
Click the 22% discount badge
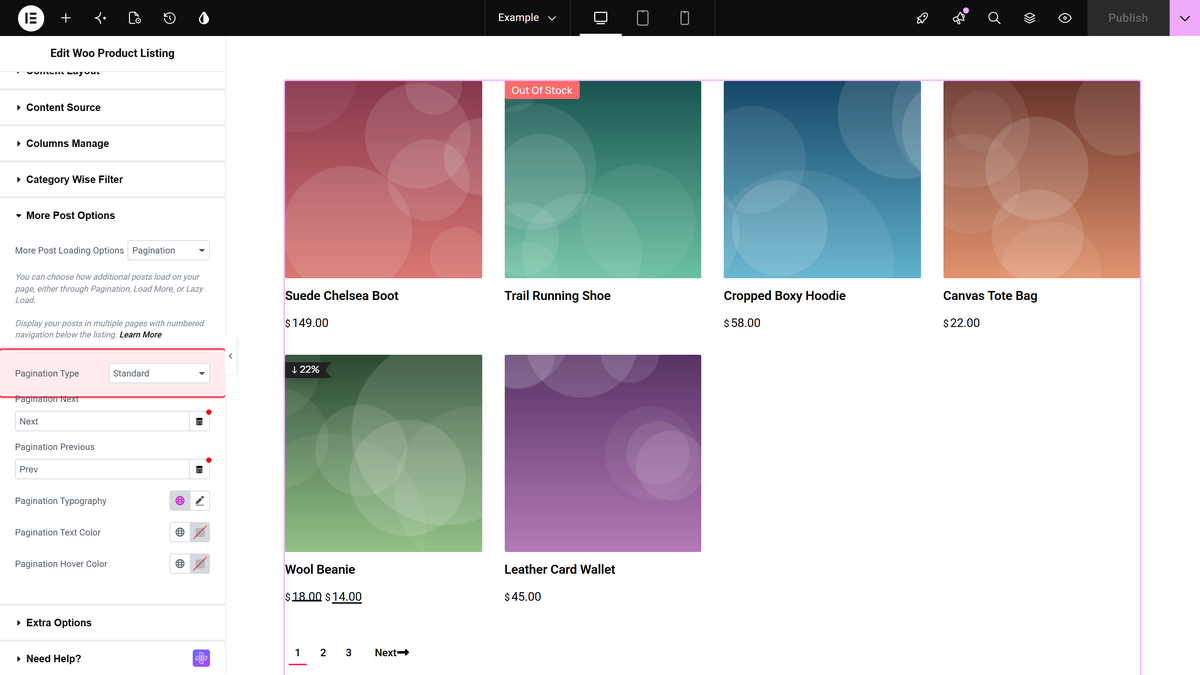click(306, 370)
